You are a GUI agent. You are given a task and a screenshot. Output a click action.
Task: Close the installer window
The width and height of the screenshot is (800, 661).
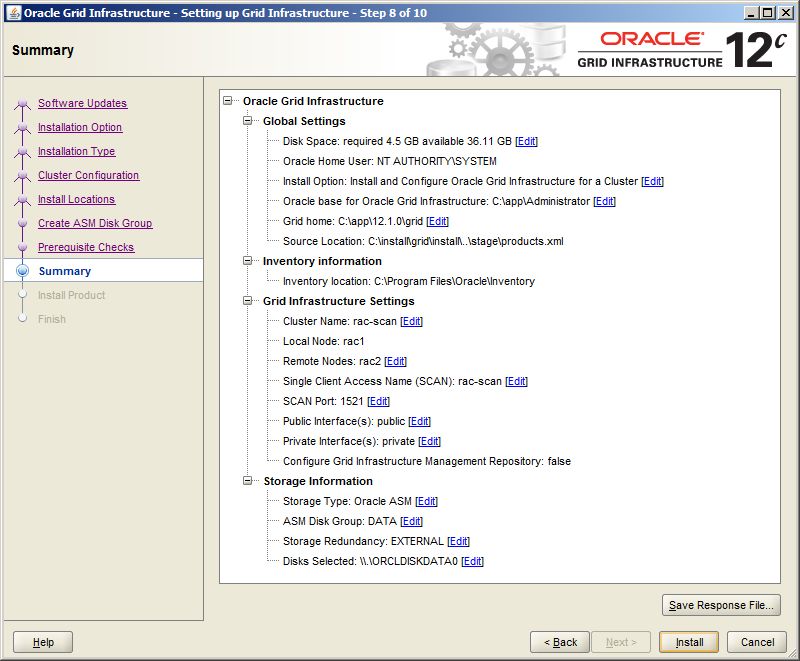pyautogui.click(x=786, y=13)
